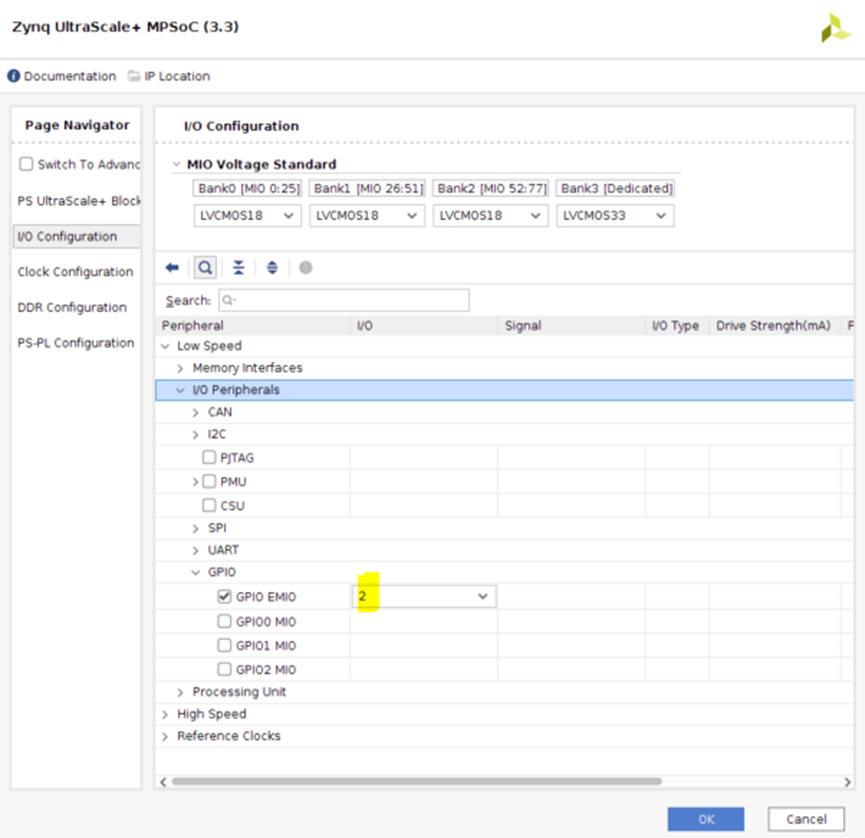
Task: Expand the I2C node
Action: [x=195, y=434]
